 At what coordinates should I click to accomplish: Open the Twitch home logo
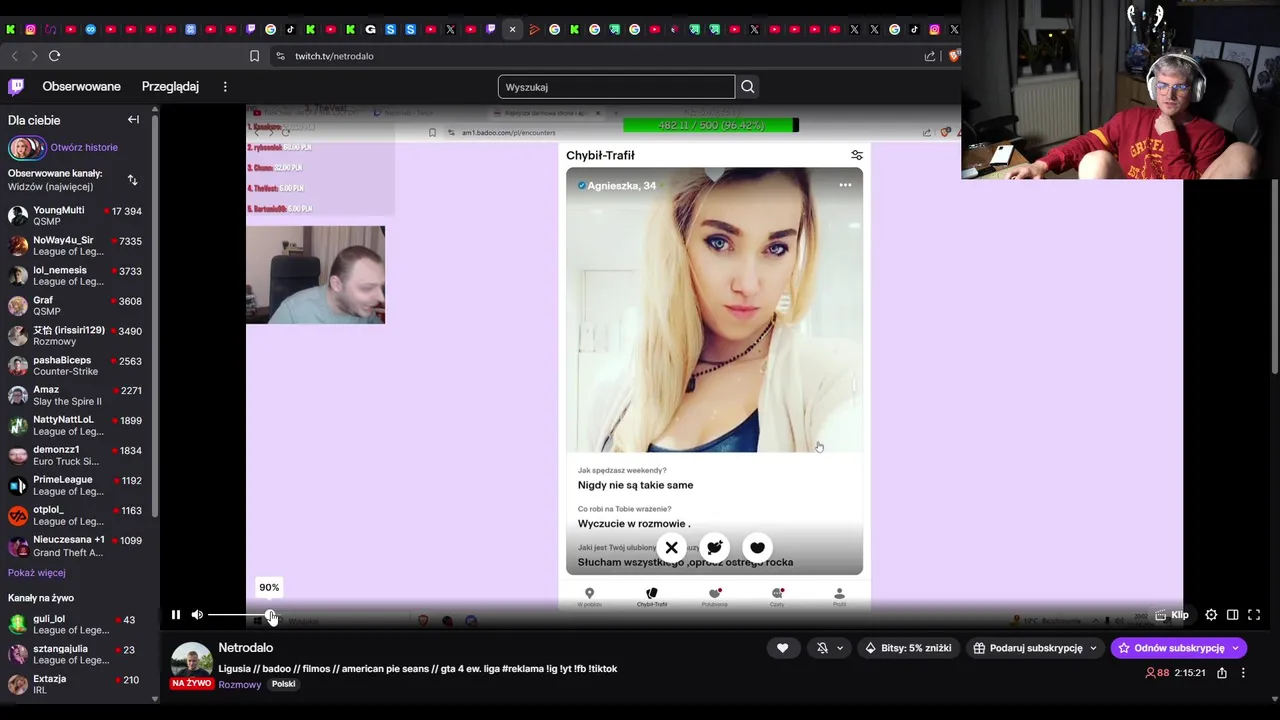tap(16, 87)
